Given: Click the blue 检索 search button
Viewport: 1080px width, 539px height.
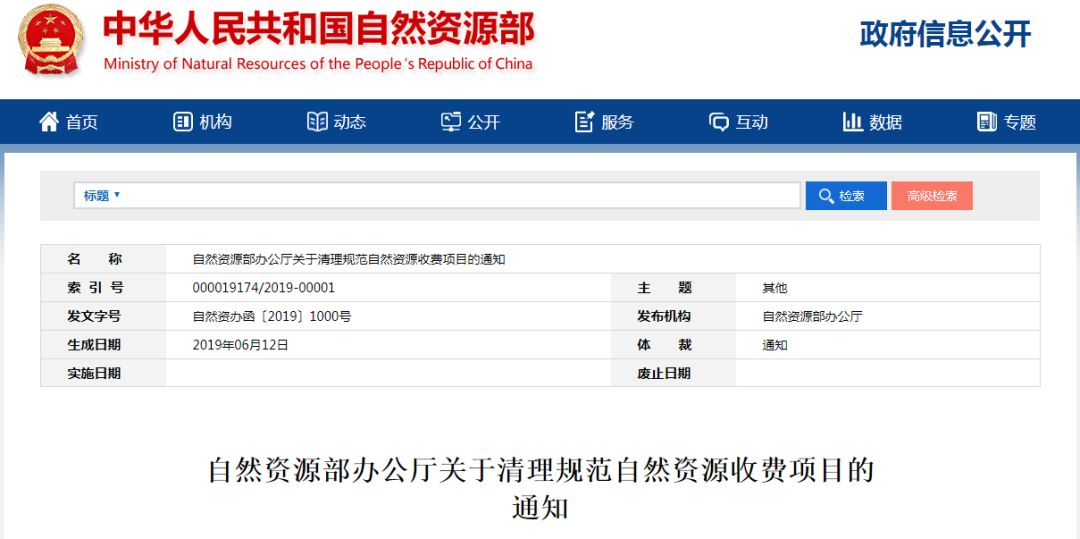Looking at the screenshot, I should pos(846,196).
